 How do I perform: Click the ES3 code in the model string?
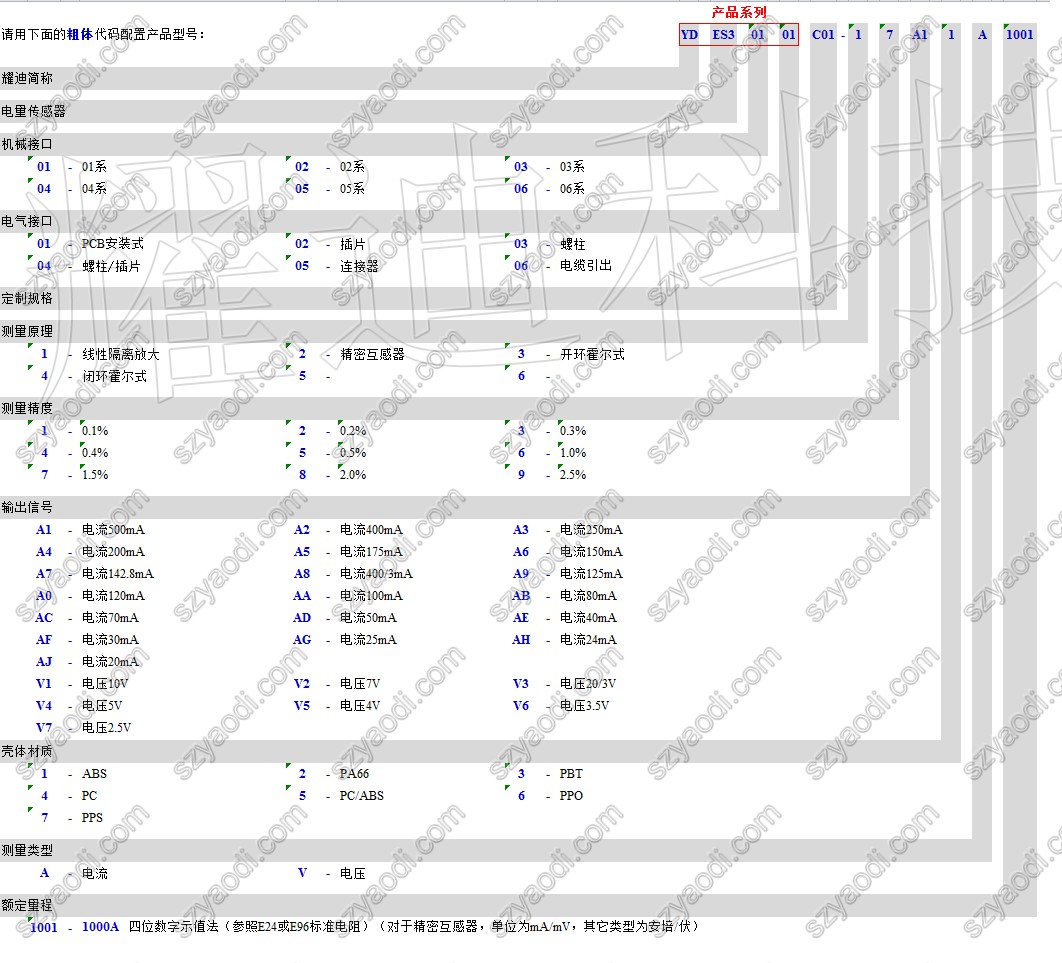click(723, 35)
